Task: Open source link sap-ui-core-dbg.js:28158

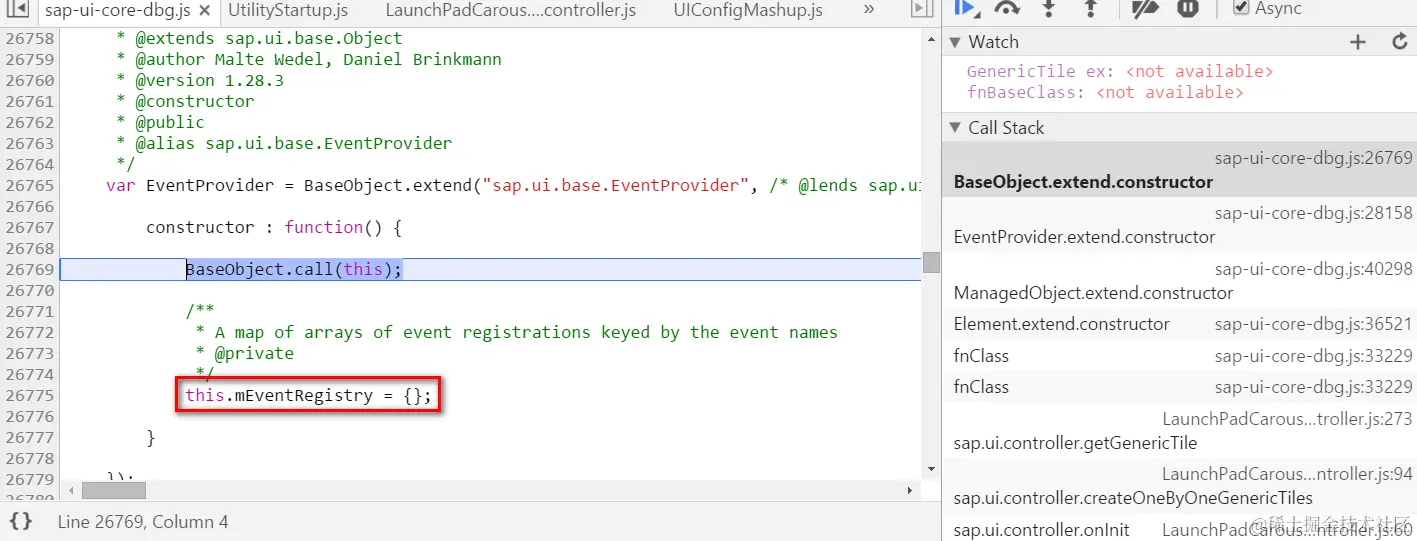Action: (x=1313, y=213)
